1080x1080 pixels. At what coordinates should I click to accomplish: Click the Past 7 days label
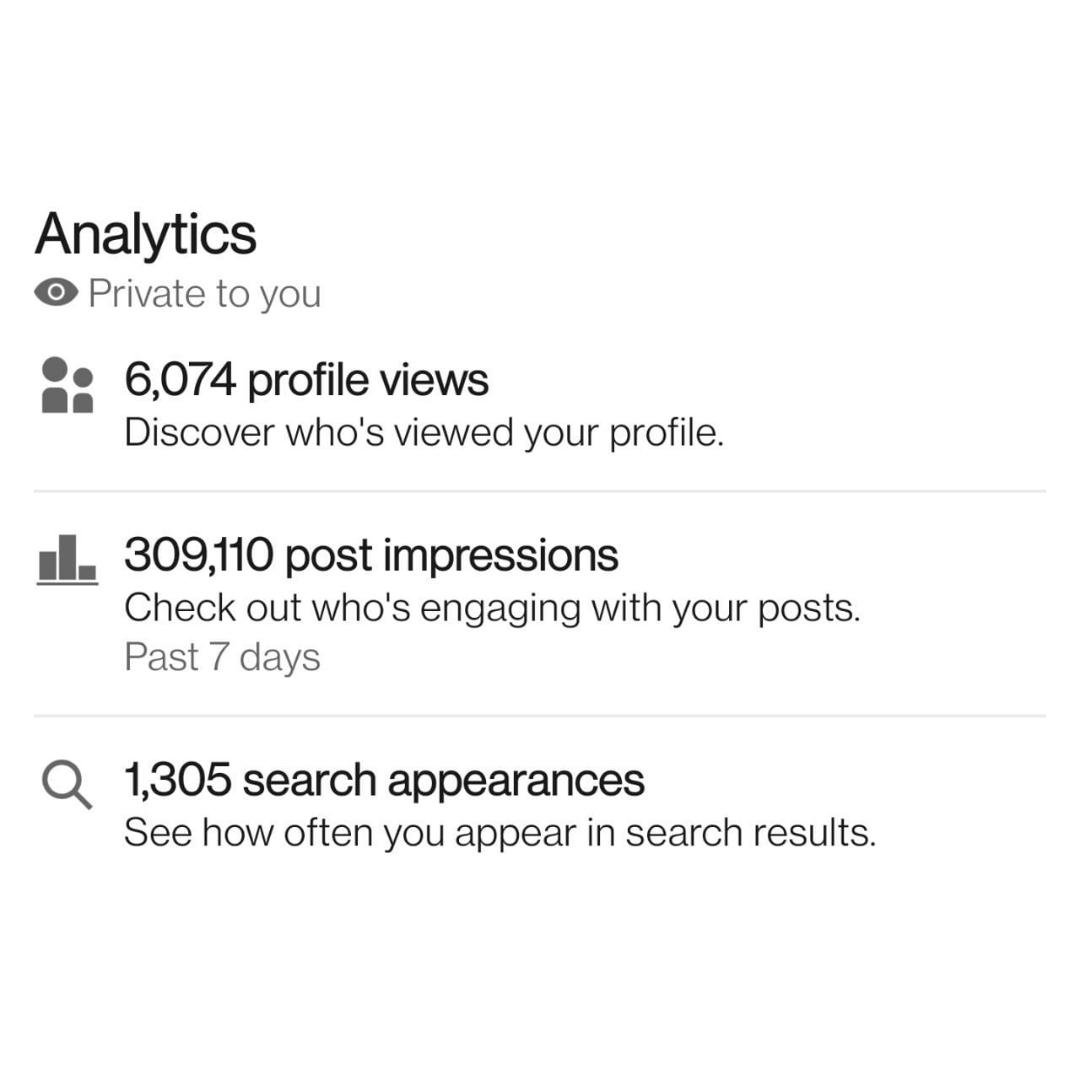(x=222, y=657)
